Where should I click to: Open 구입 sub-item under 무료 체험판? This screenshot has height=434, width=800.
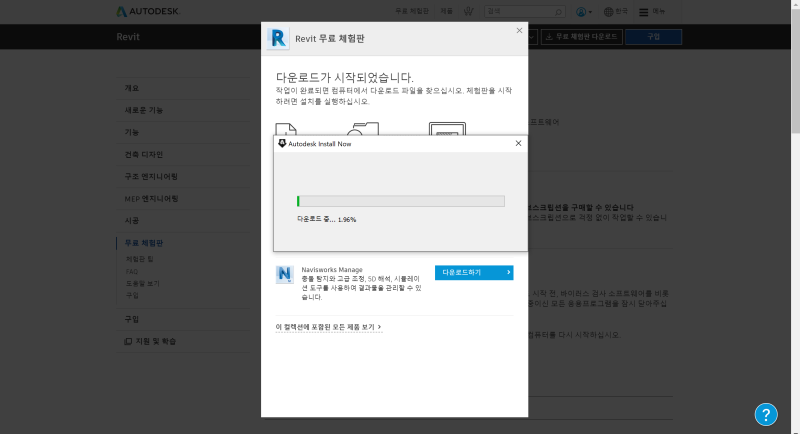pyautogui.click(x=132, y=295)
